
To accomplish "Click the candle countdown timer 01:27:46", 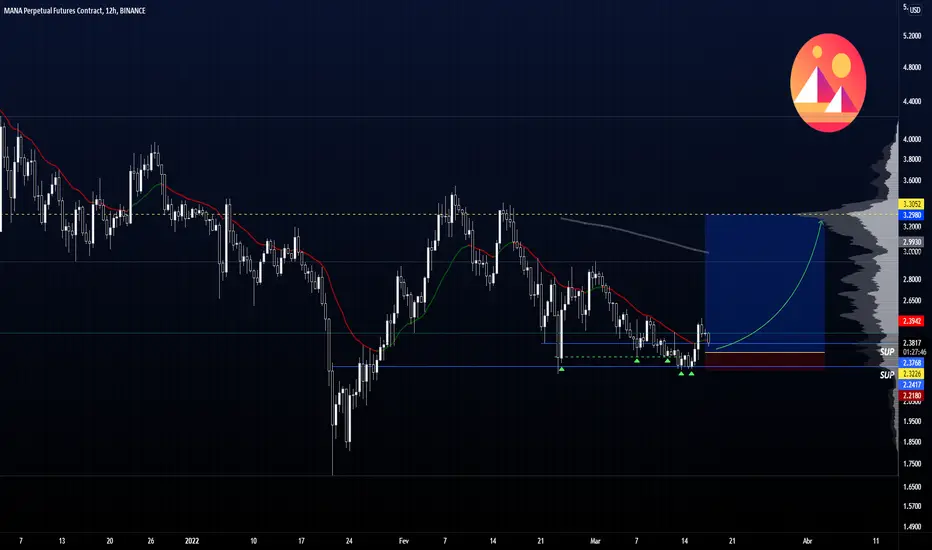I will [x=914, y=352].
